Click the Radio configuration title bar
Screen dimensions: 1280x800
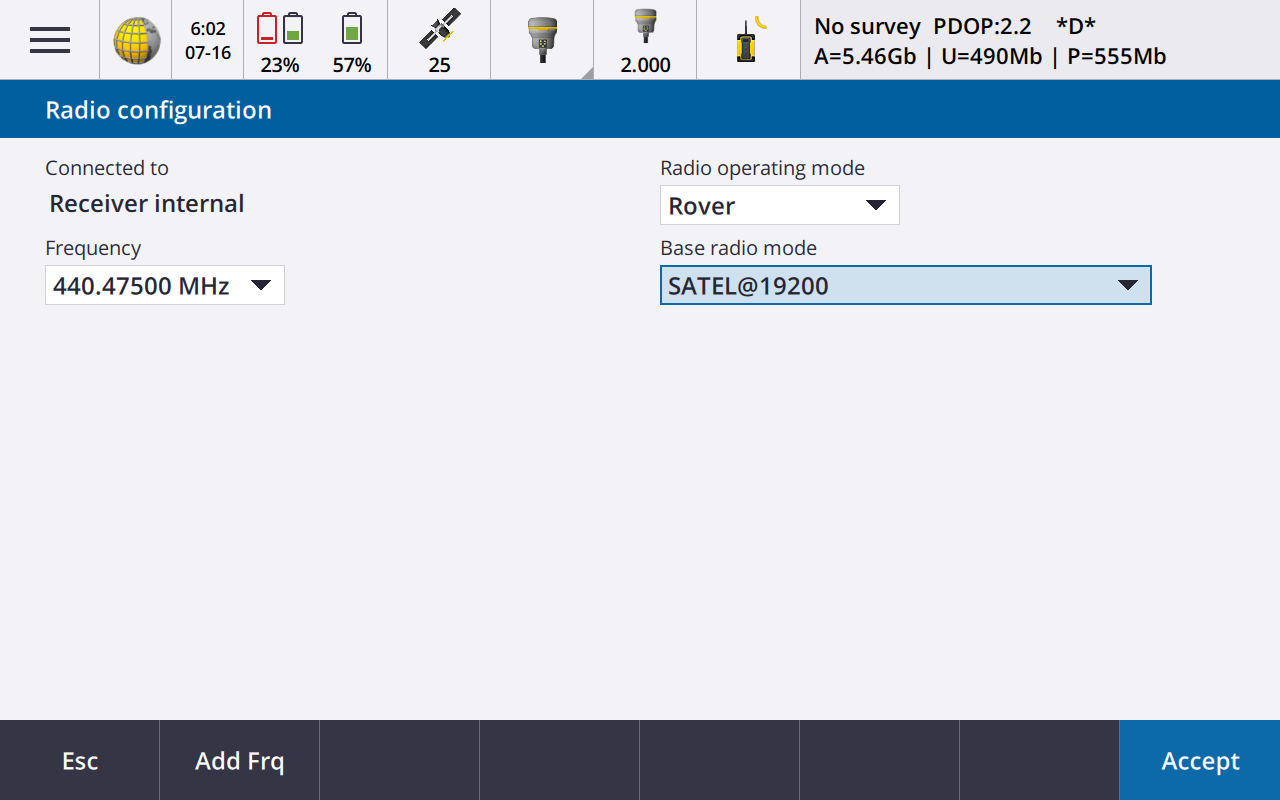157,109
